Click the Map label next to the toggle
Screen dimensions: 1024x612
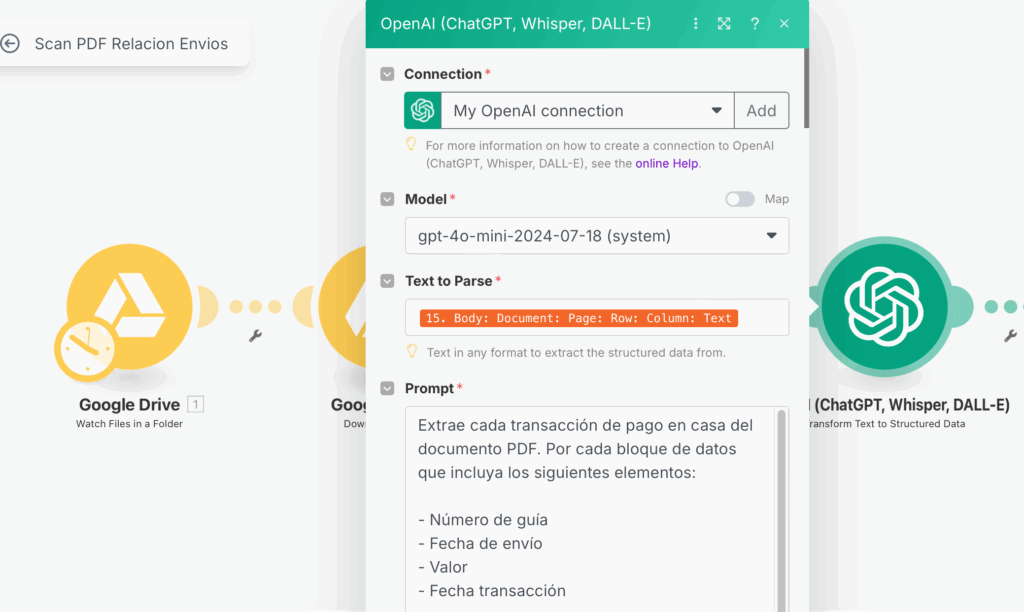(776, 199)
